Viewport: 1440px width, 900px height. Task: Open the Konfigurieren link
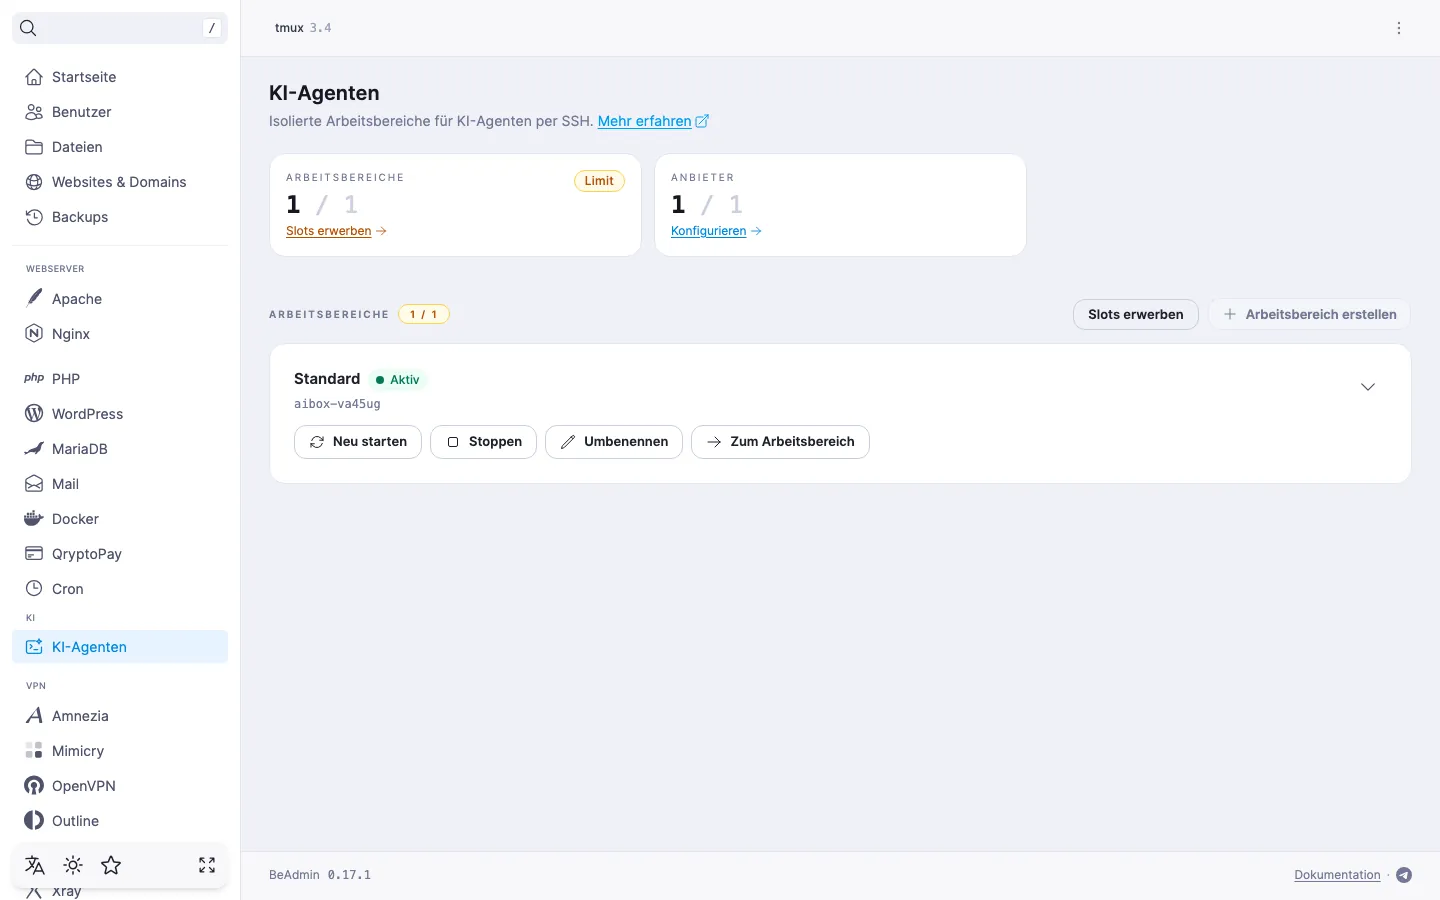tap(716, 231)
